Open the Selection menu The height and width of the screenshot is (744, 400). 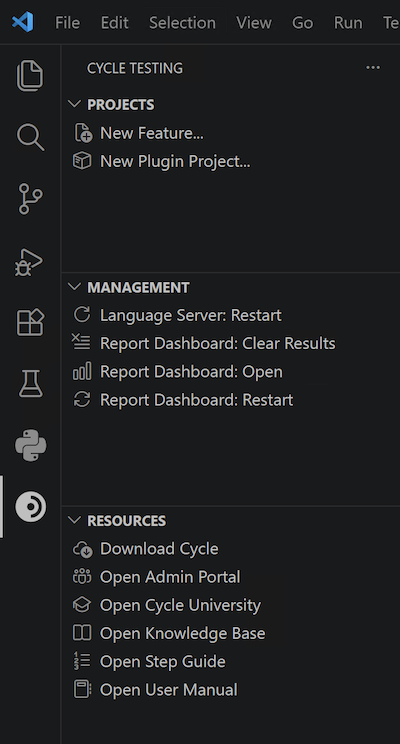point(182,22)
